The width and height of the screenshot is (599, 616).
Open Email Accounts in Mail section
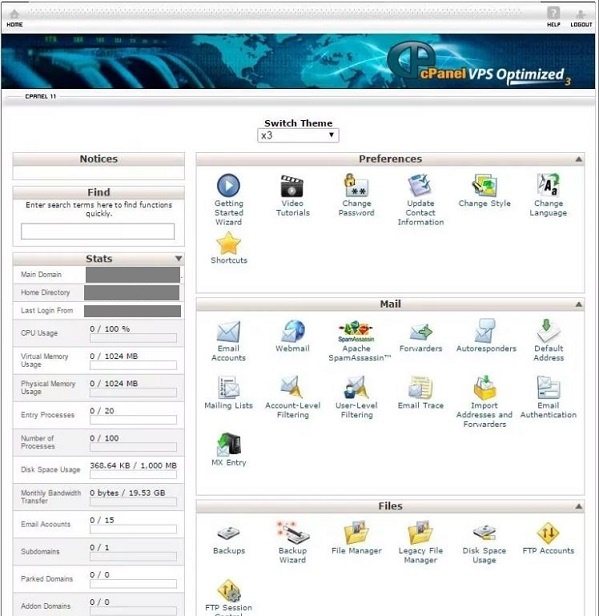[228, 332]
